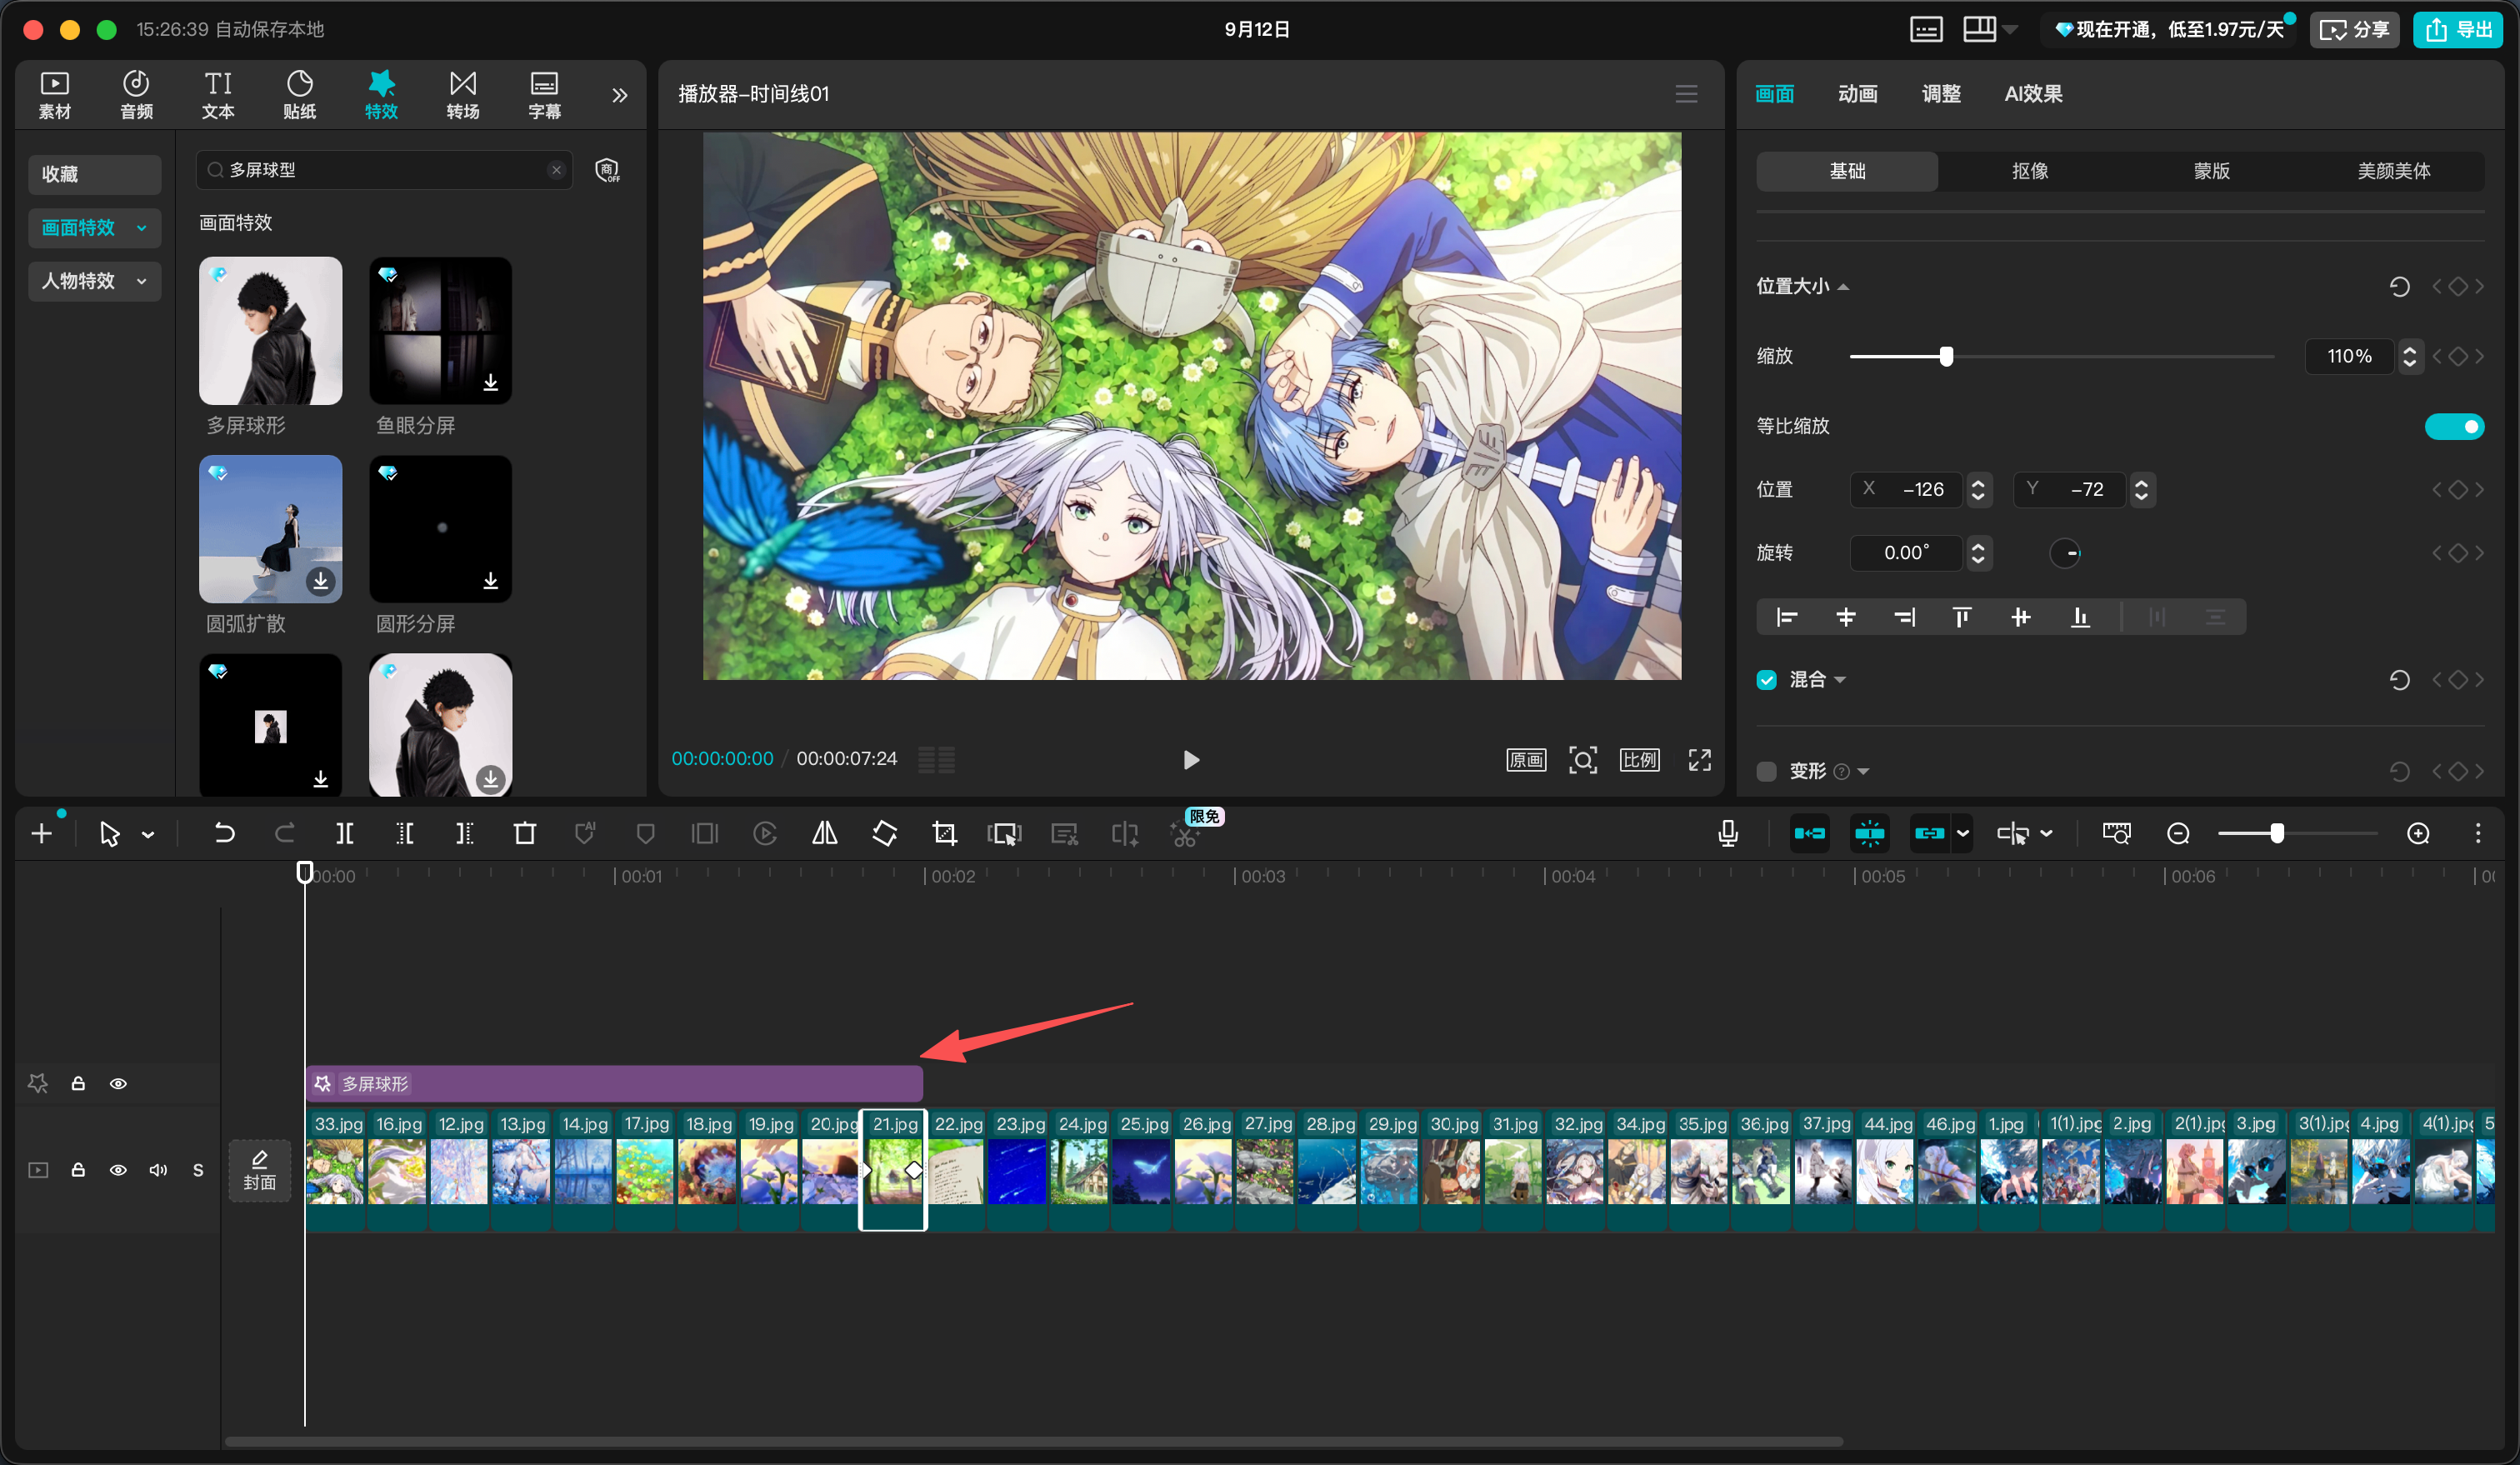This screenshot has width=2520, height=1465.
Task: Clear the search text with the X
Action: pos(557,170)
